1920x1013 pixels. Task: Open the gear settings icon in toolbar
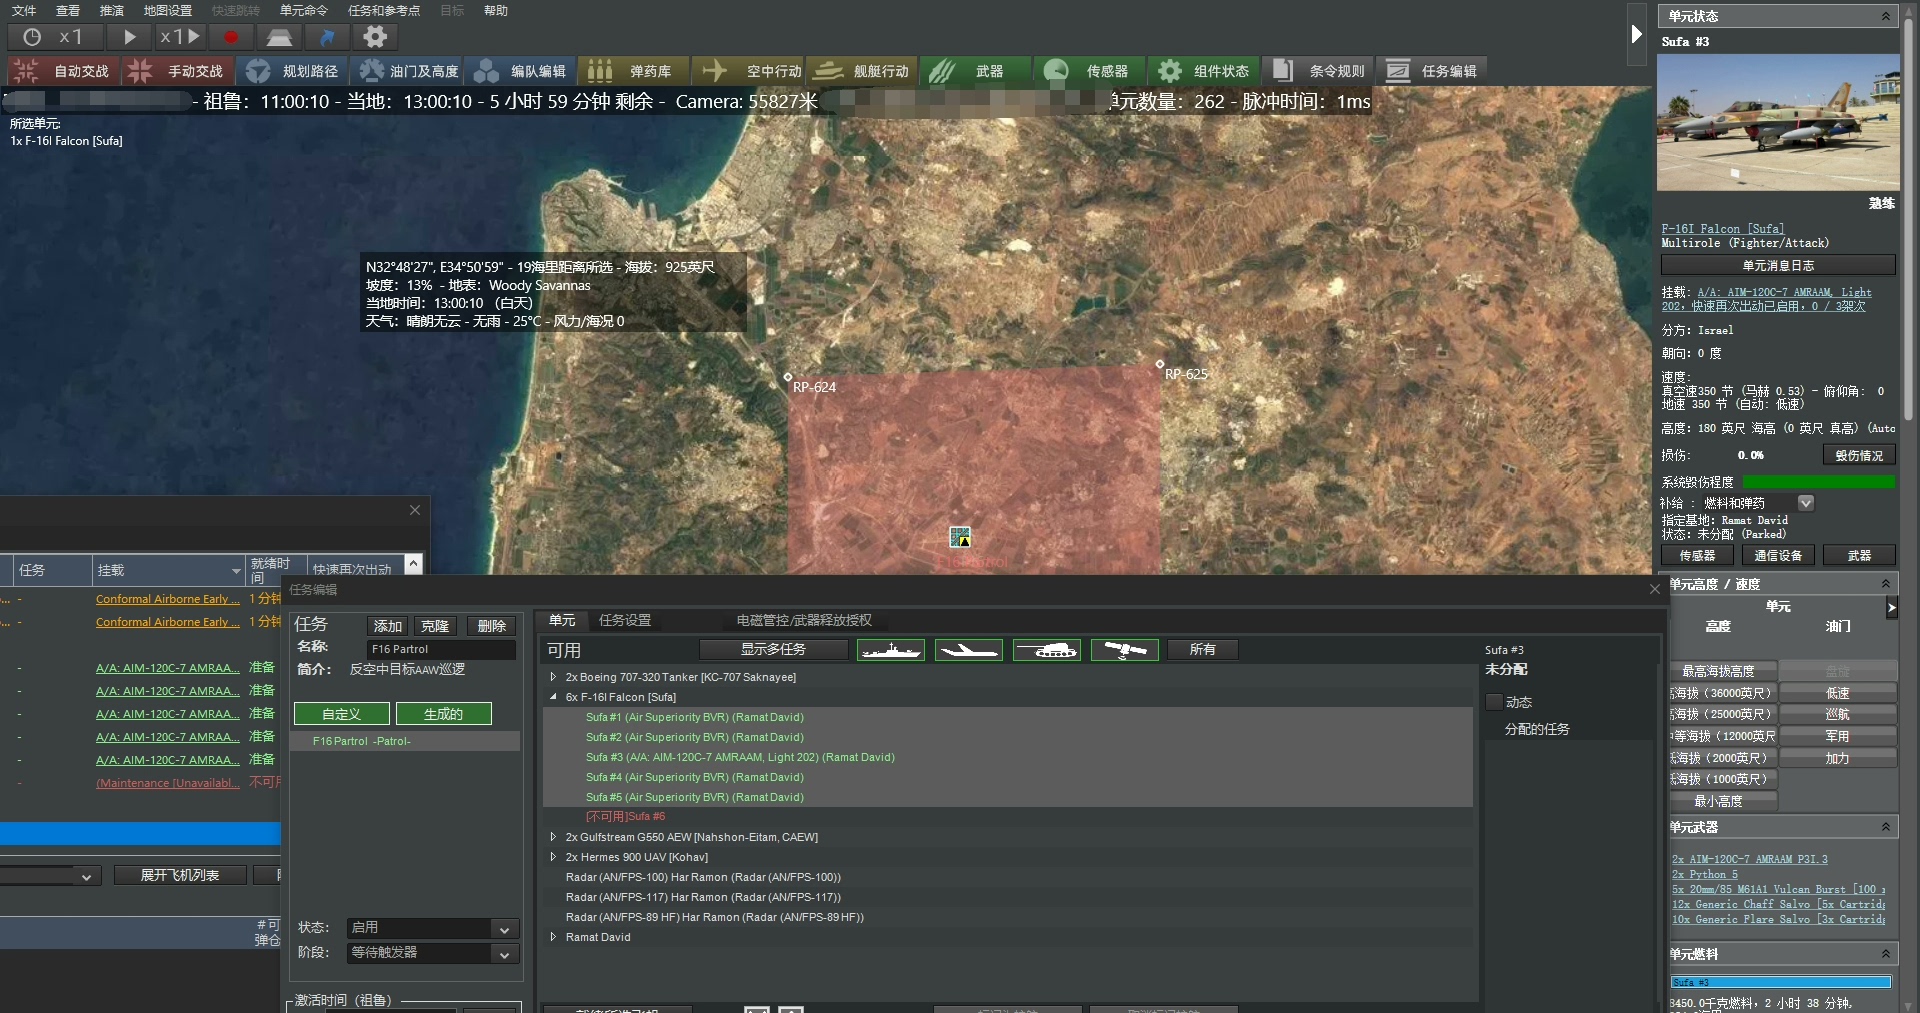[375, 37]
